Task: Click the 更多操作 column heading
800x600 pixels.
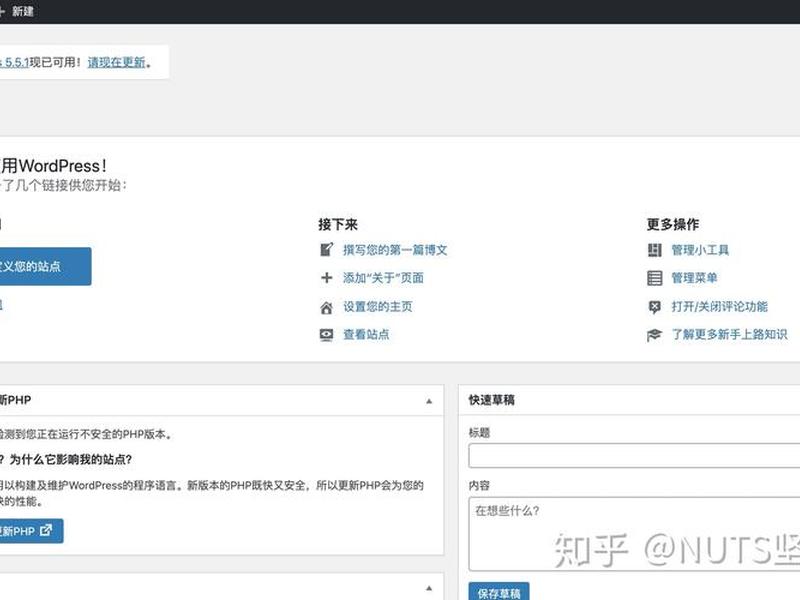Action: point(673,224)
